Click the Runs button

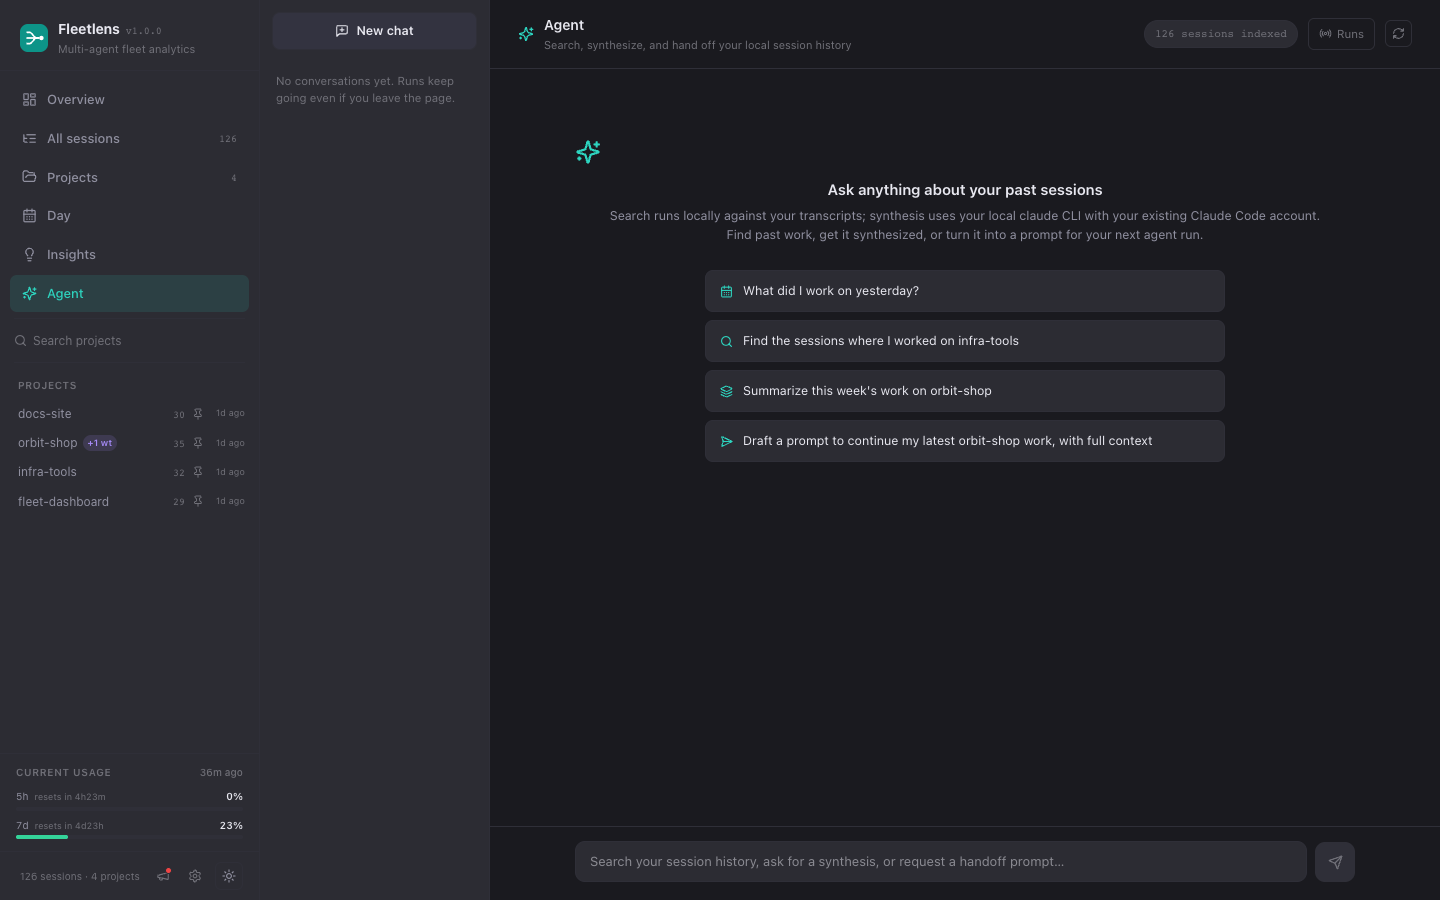(1341, 34)
